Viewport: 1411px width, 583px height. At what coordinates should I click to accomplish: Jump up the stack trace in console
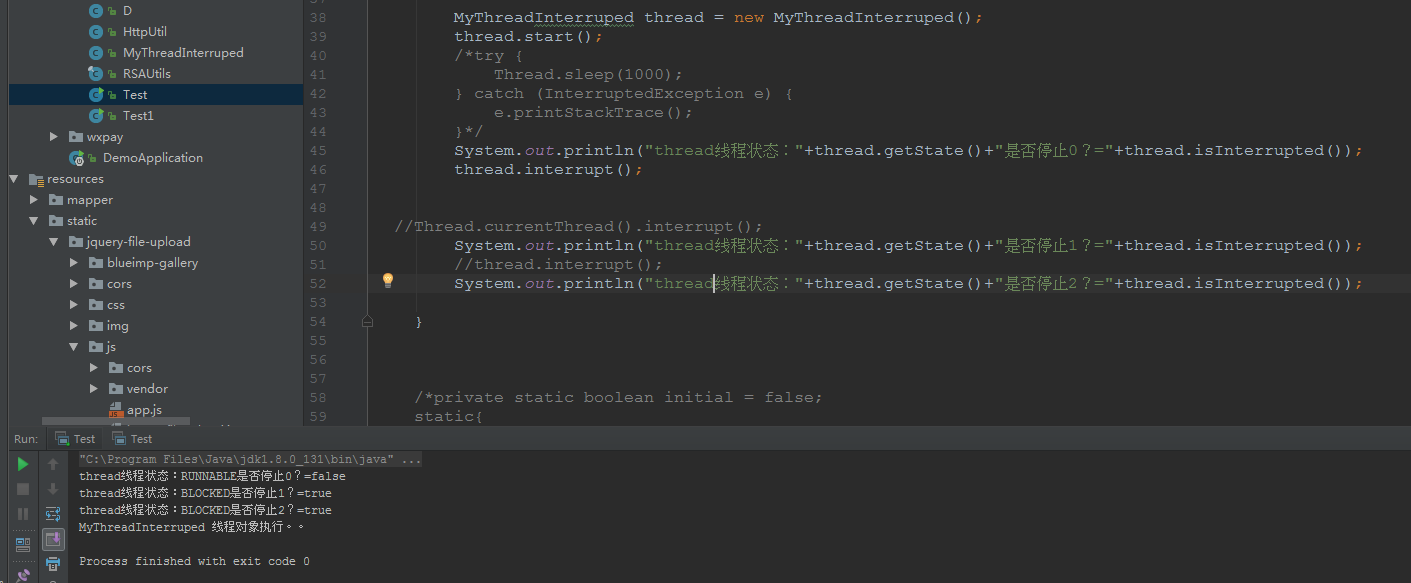[x=53, y=463]
